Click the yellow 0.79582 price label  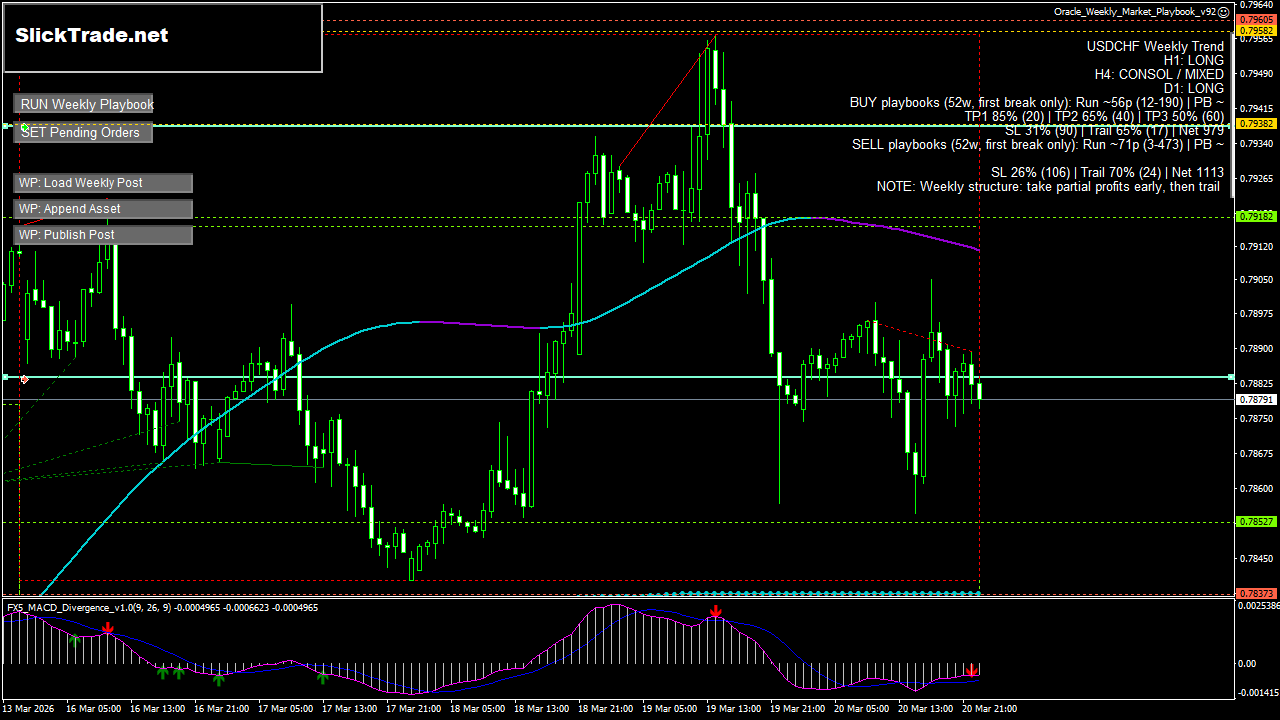tap(1257, 31)
